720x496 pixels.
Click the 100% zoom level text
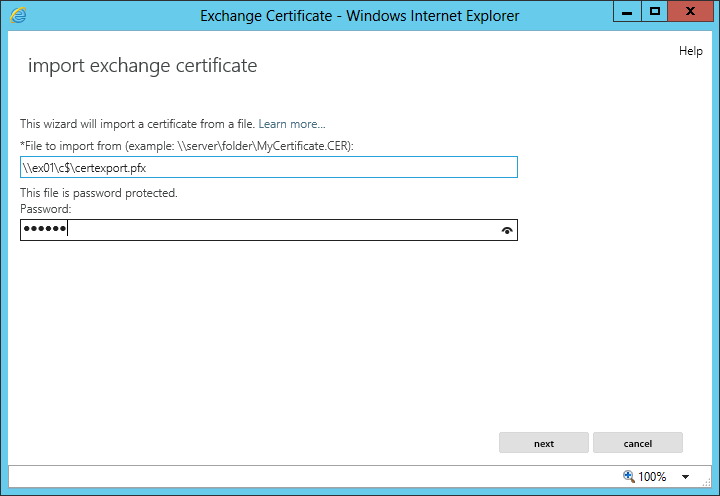coord(652,477)
